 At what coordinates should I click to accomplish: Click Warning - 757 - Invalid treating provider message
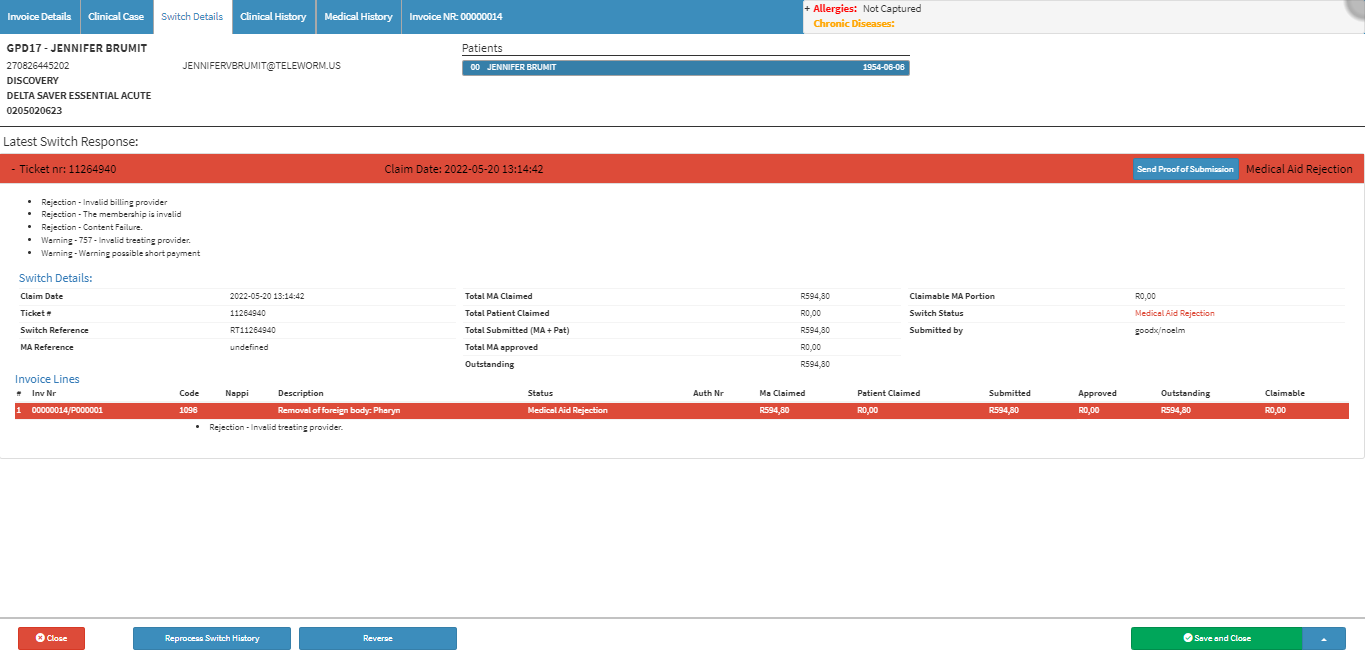116,240
